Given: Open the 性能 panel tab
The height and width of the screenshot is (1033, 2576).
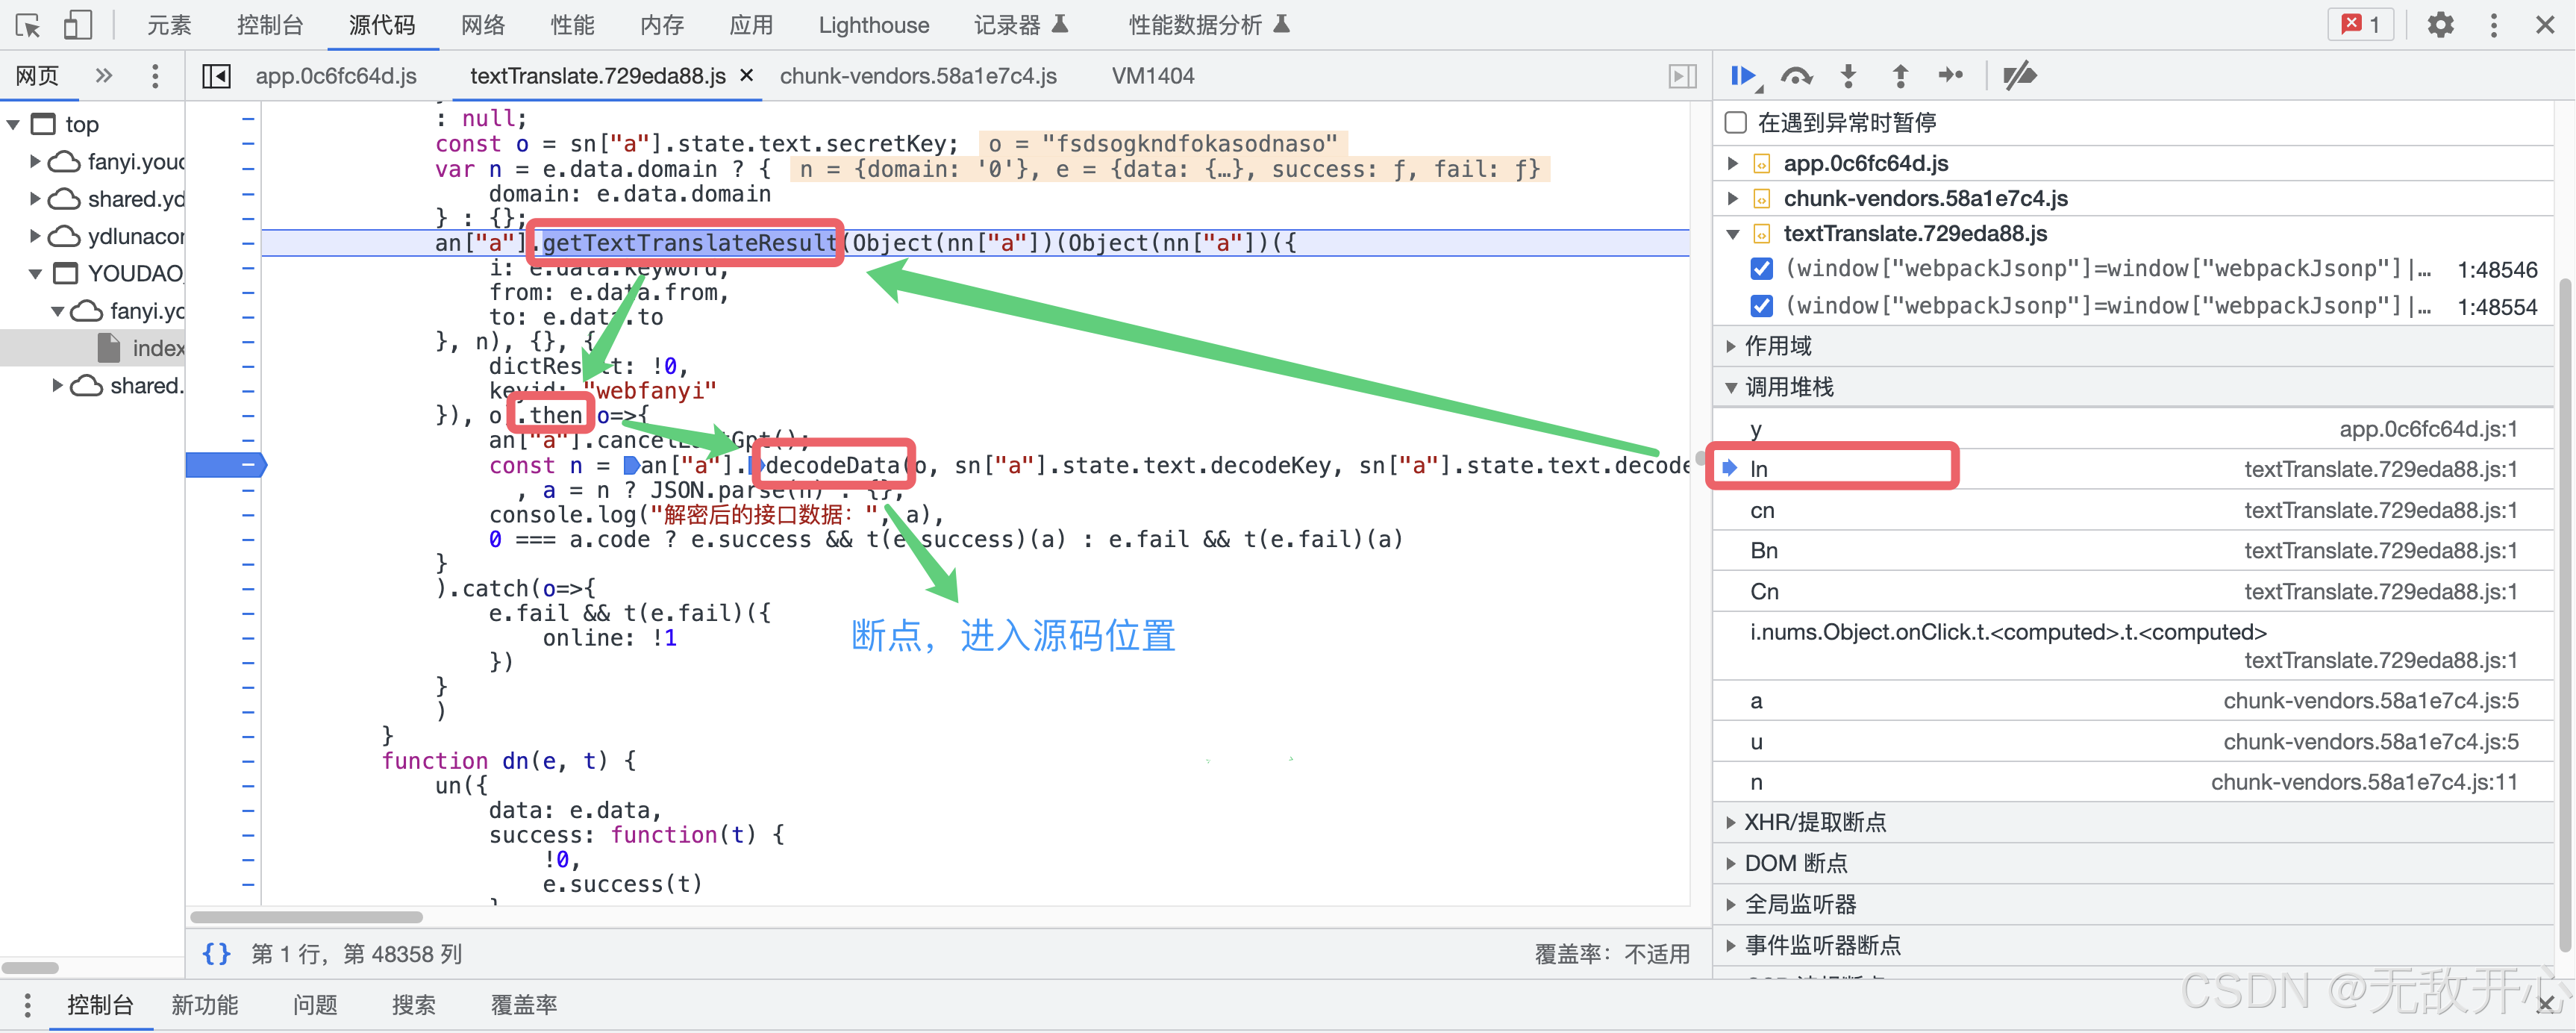Looking at the screenshot, I should click(573, 25).
